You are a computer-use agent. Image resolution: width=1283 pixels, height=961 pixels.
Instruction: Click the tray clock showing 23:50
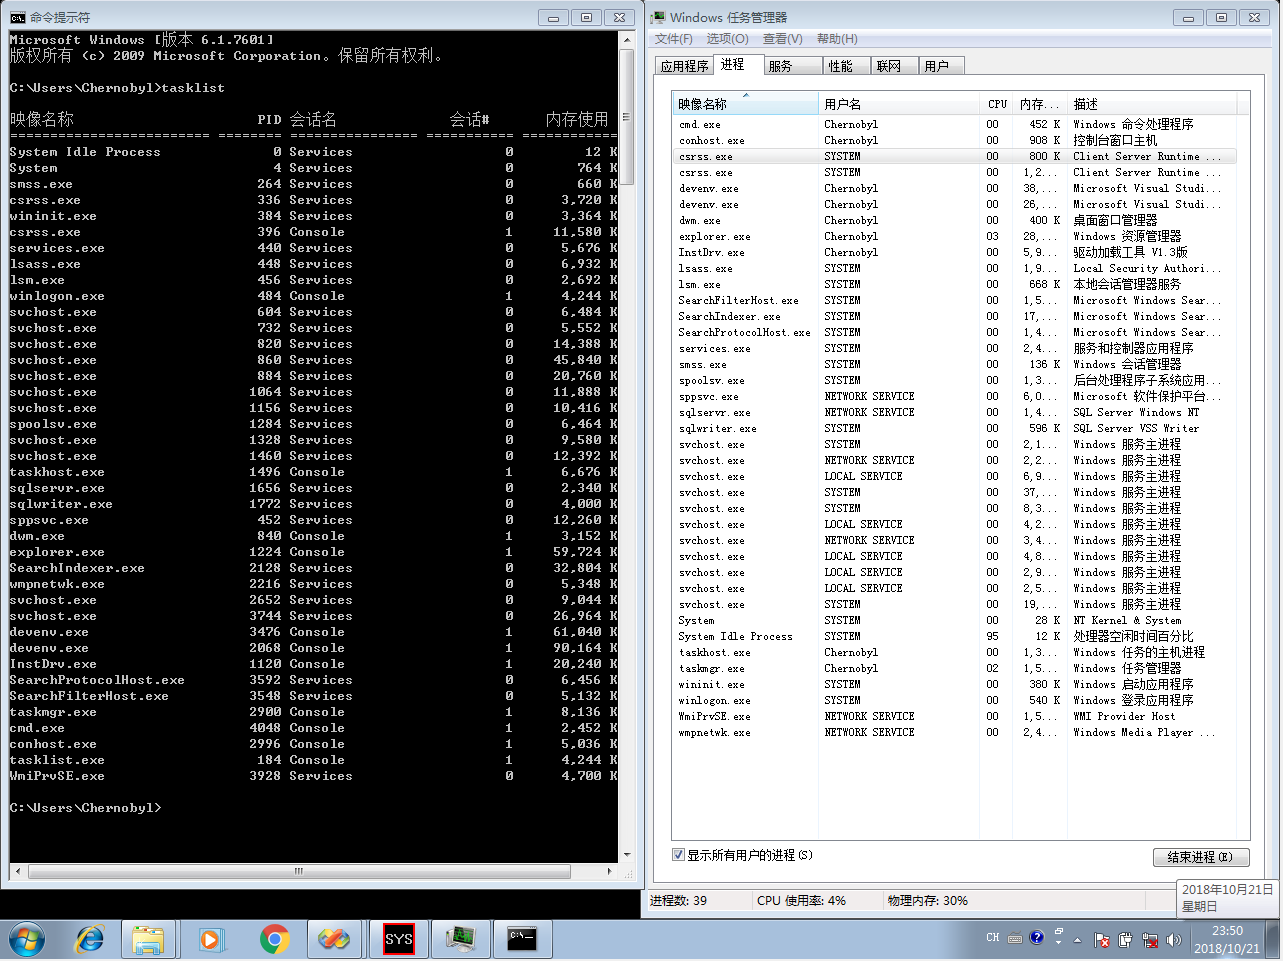point(1227,939)
